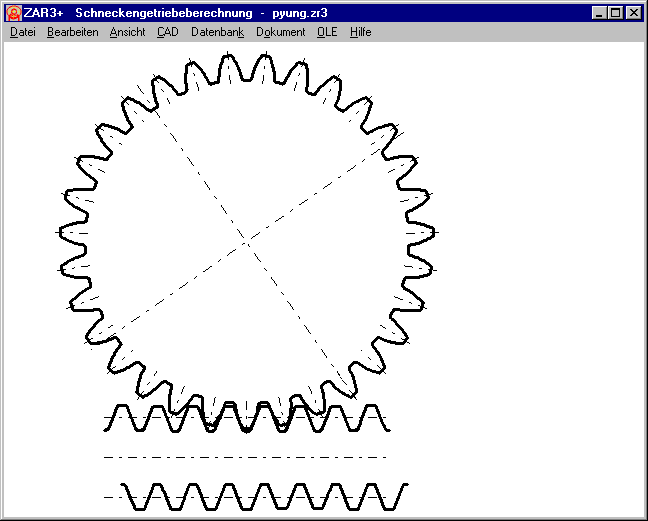Open the OLE menu
Image resolution: width=648 pixels, height=521 pixels.
327,32
